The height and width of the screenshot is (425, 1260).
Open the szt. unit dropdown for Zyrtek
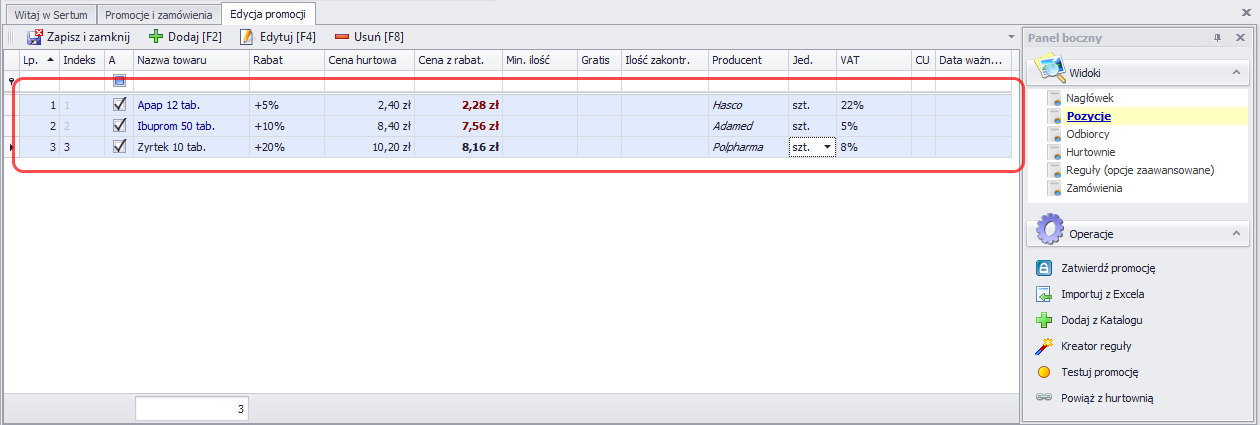pos(826,147)
